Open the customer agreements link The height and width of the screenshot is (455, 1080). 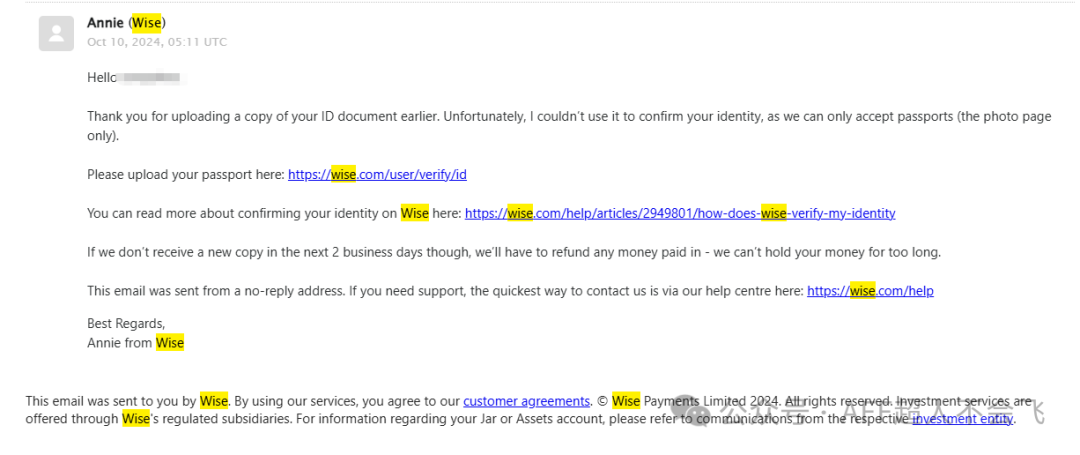(526, 401)
